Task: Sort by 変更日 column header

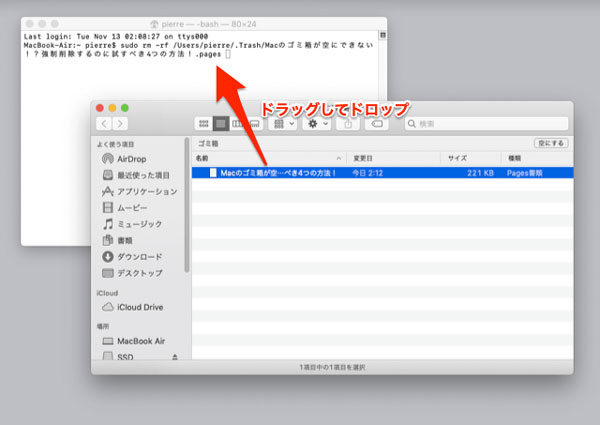Action: 393,158
